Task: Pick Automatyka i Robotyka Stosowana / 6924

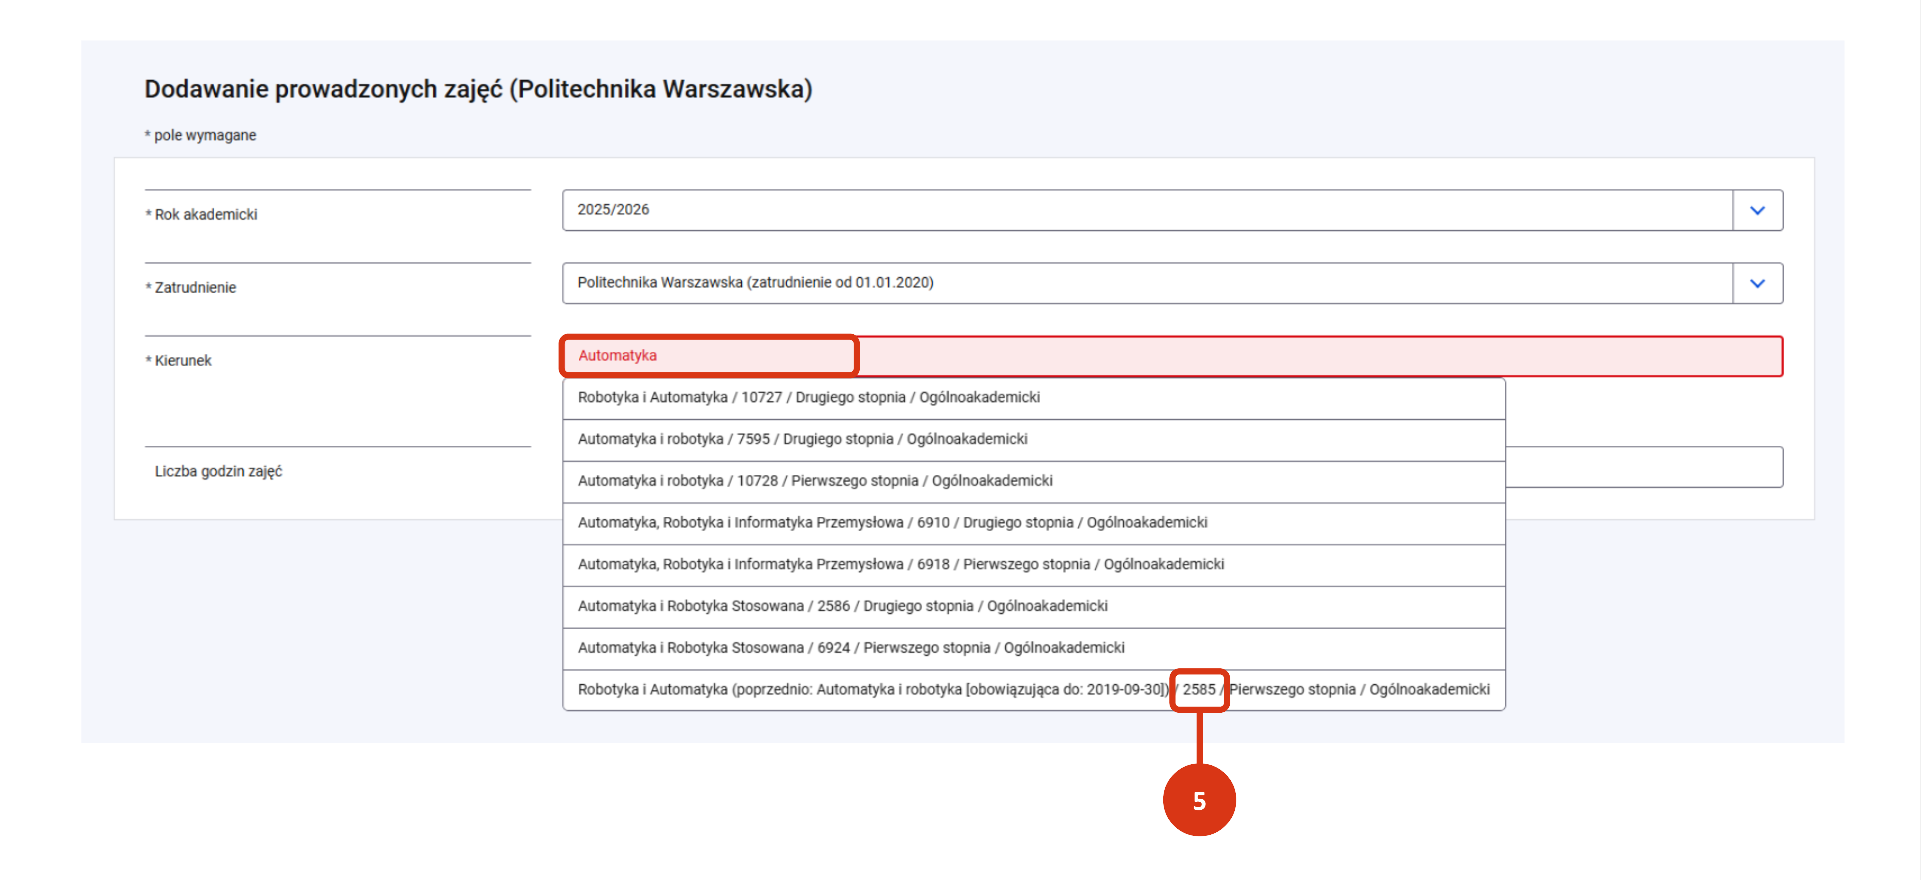Action: click(1034, 648)
